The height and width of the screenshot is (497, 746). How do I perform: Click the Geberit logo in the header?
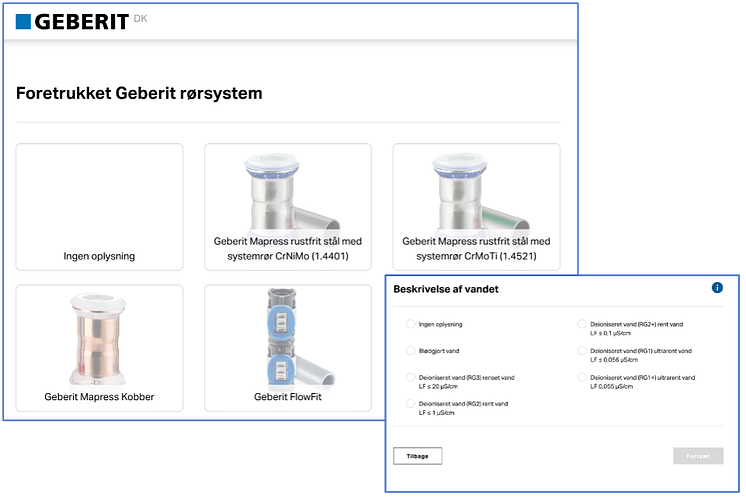pos(72,22)
